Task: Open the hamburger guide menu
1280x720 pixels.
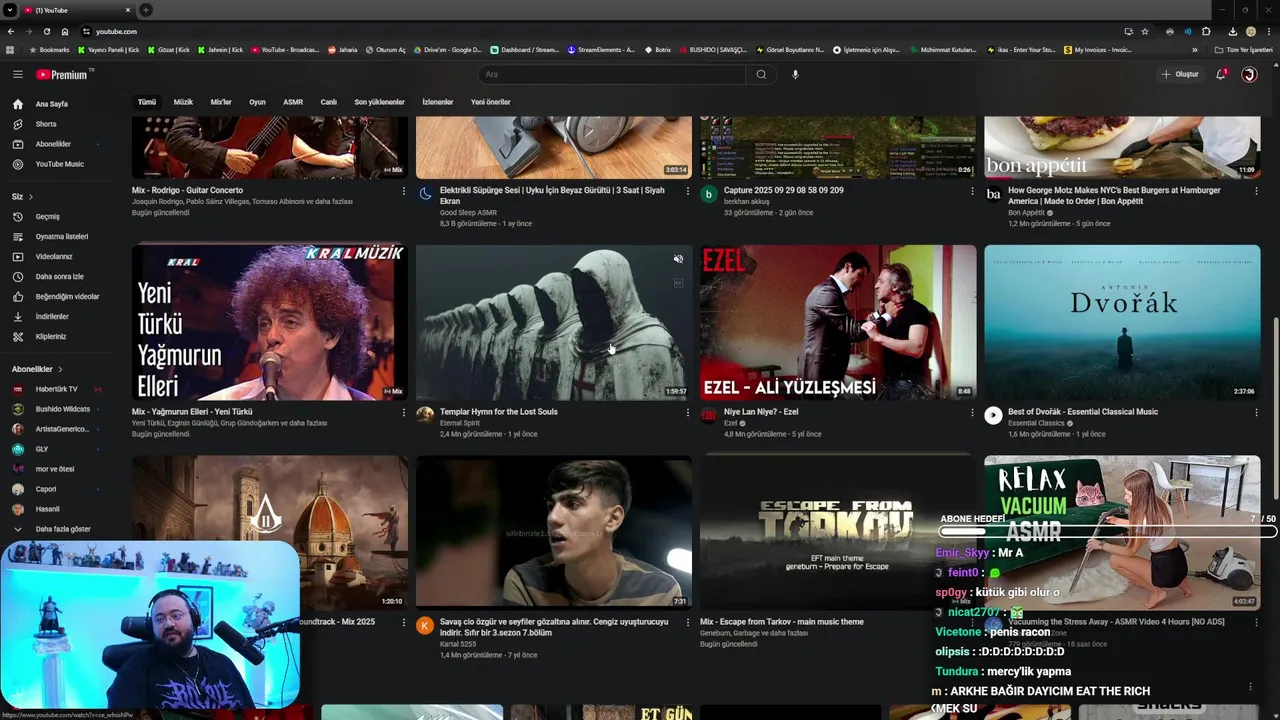Action: click(17, 74)
